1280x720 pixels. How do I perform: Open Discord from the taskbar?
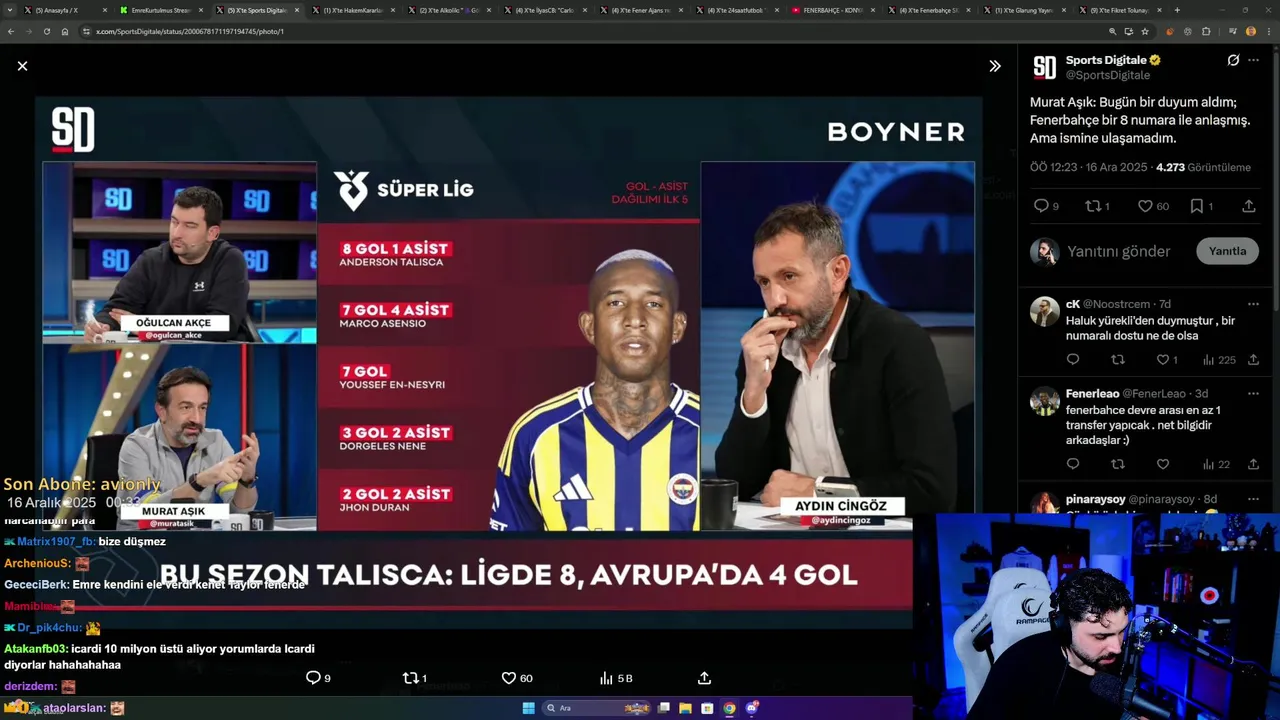point(751,708)
